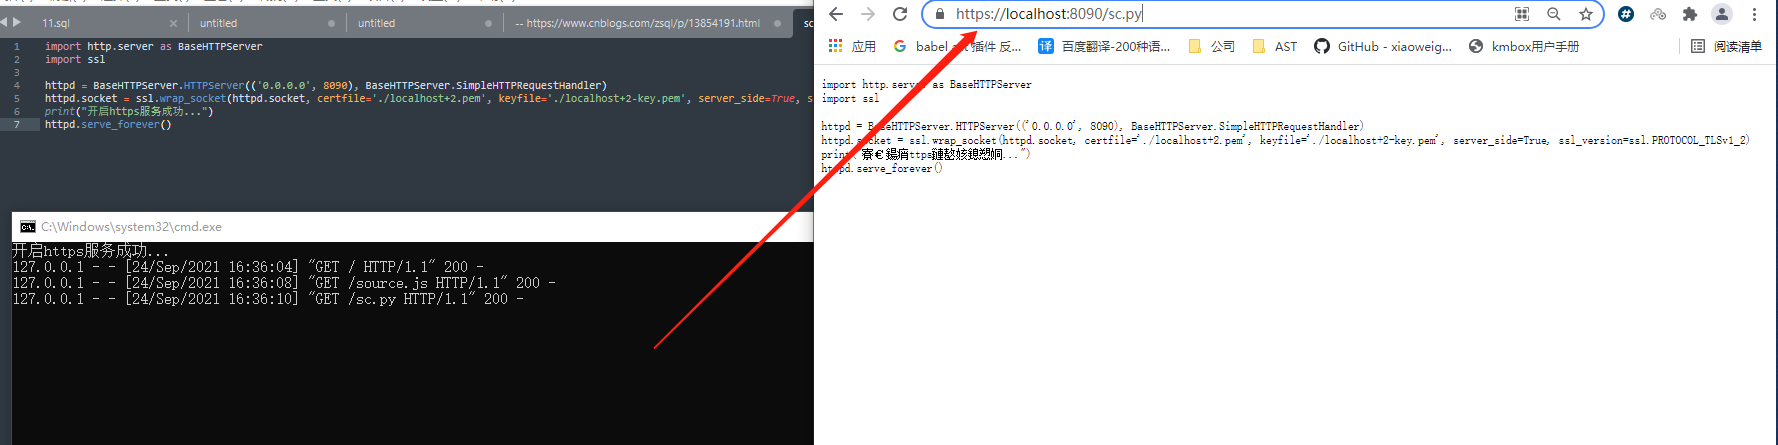This screenshot has height=445, width=1778.
Task: Click the 'GET /source.js' log line in cmd
Action: (x=284, y=283)
